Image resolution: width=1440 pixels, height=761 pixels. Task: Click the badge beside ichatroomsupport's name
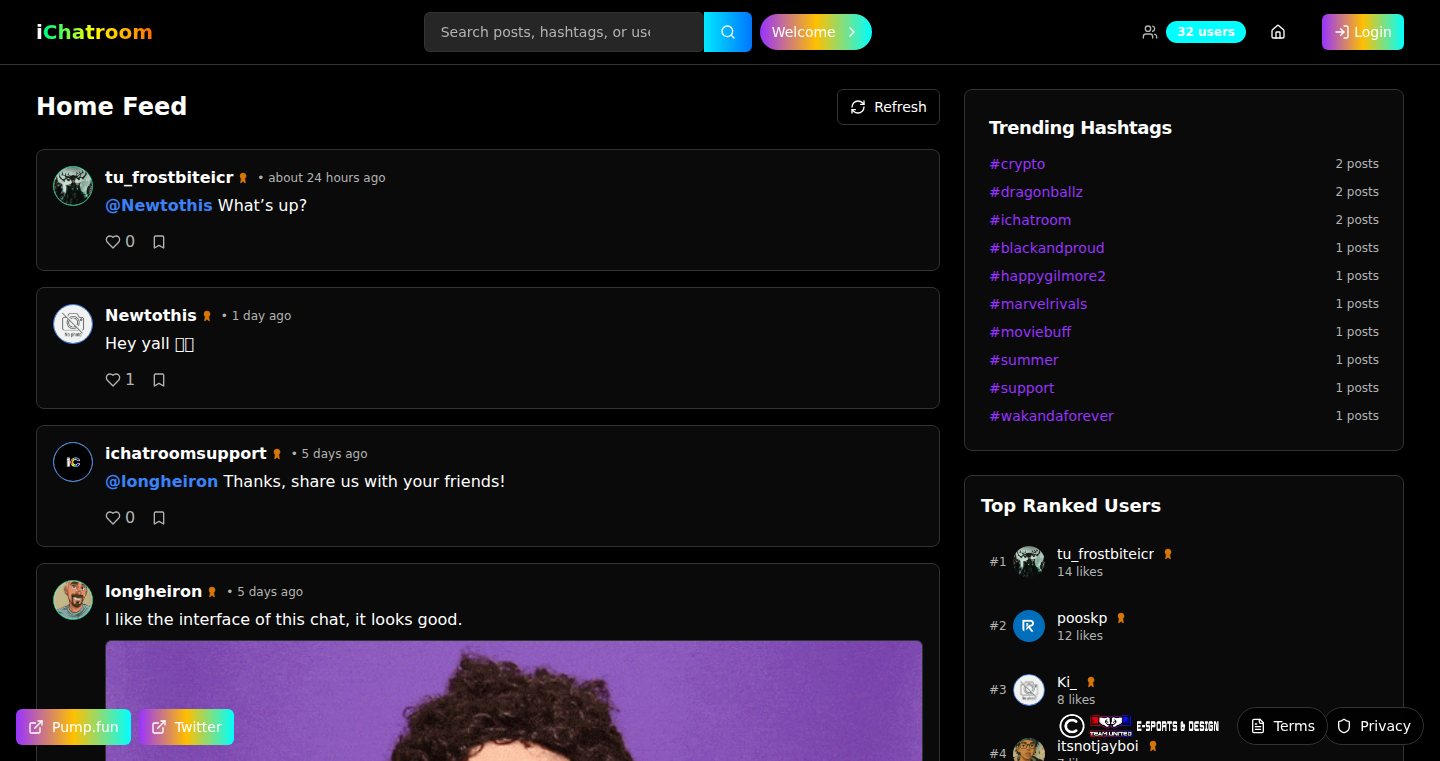pos(277,454)
